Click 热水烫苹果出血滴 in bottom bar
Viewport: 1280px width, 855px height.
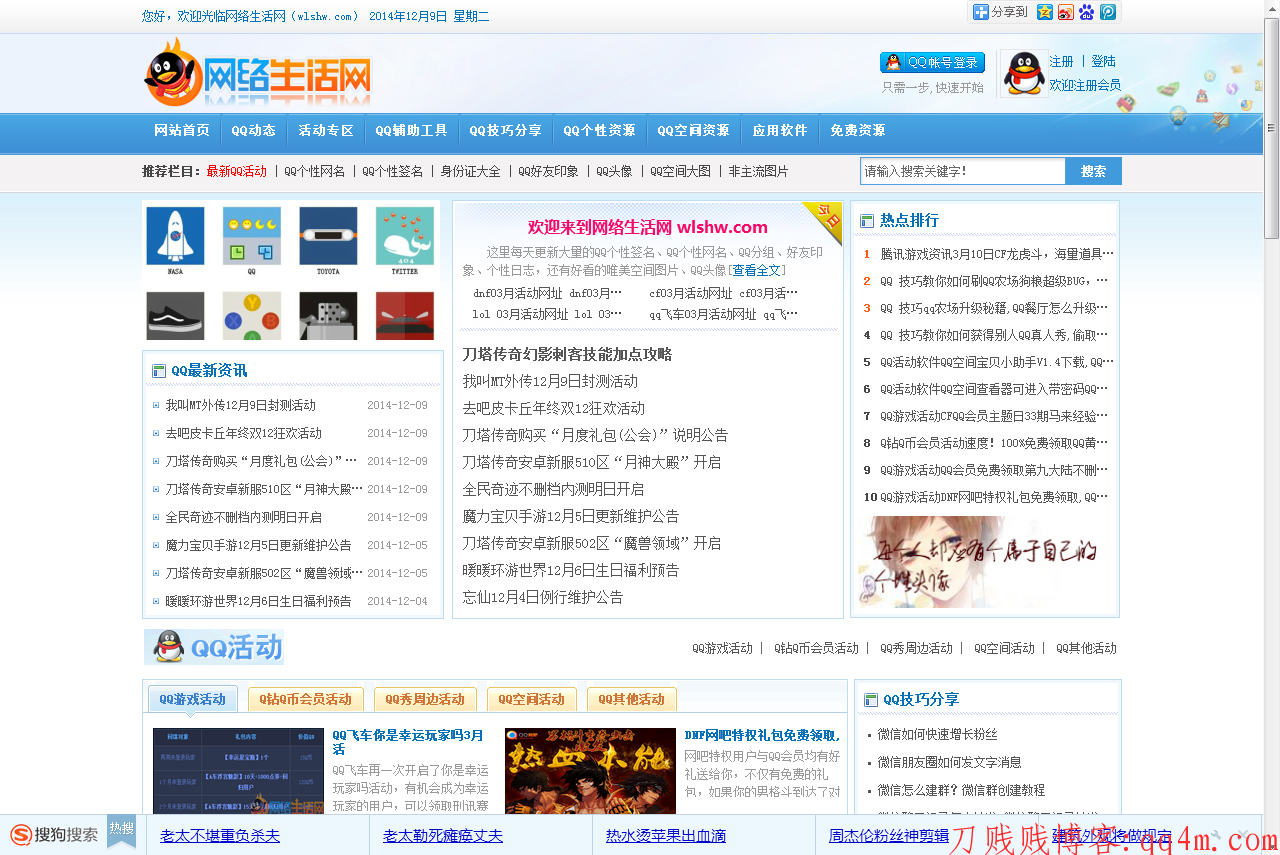(666, 836)
